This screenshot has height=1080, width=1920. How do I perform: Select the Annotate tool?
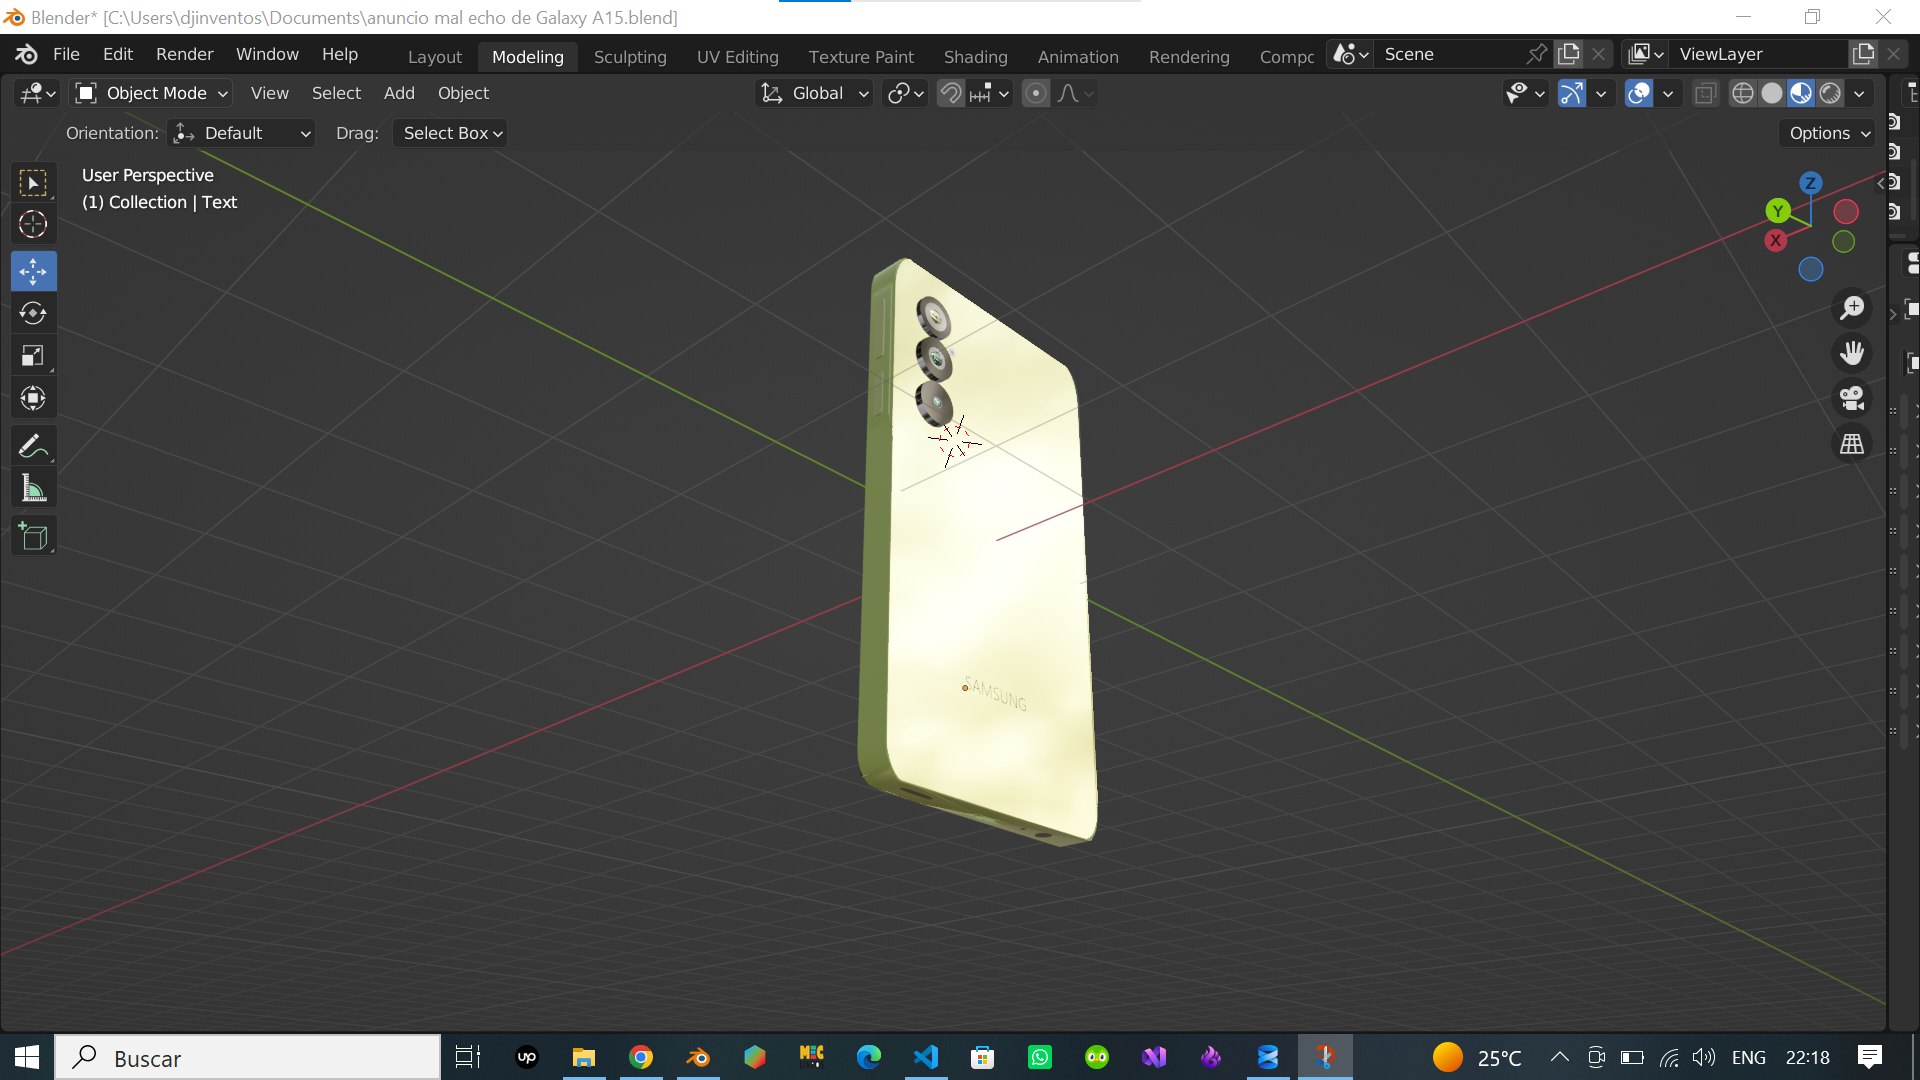tap(33, 446)
